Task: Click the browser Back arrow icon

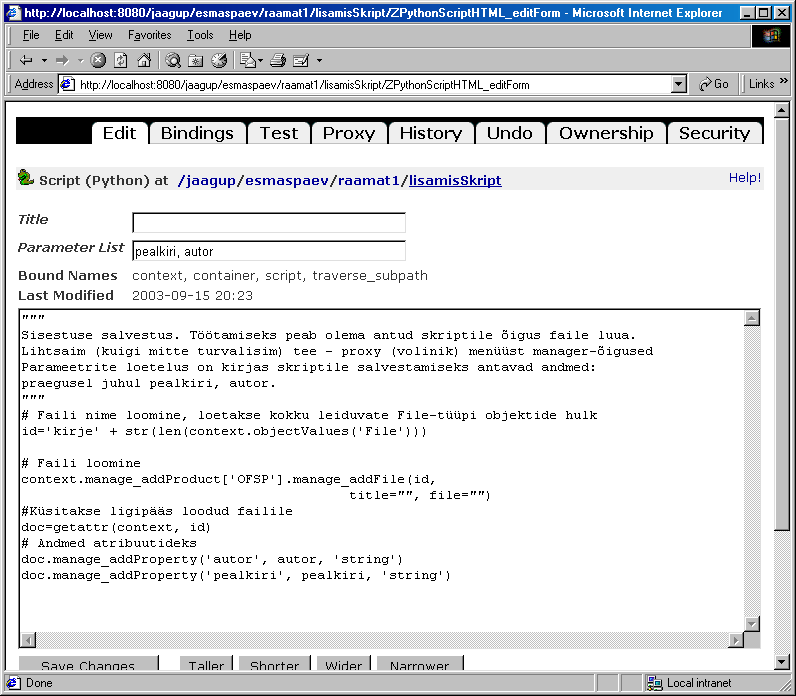Action: pos(25,60)
